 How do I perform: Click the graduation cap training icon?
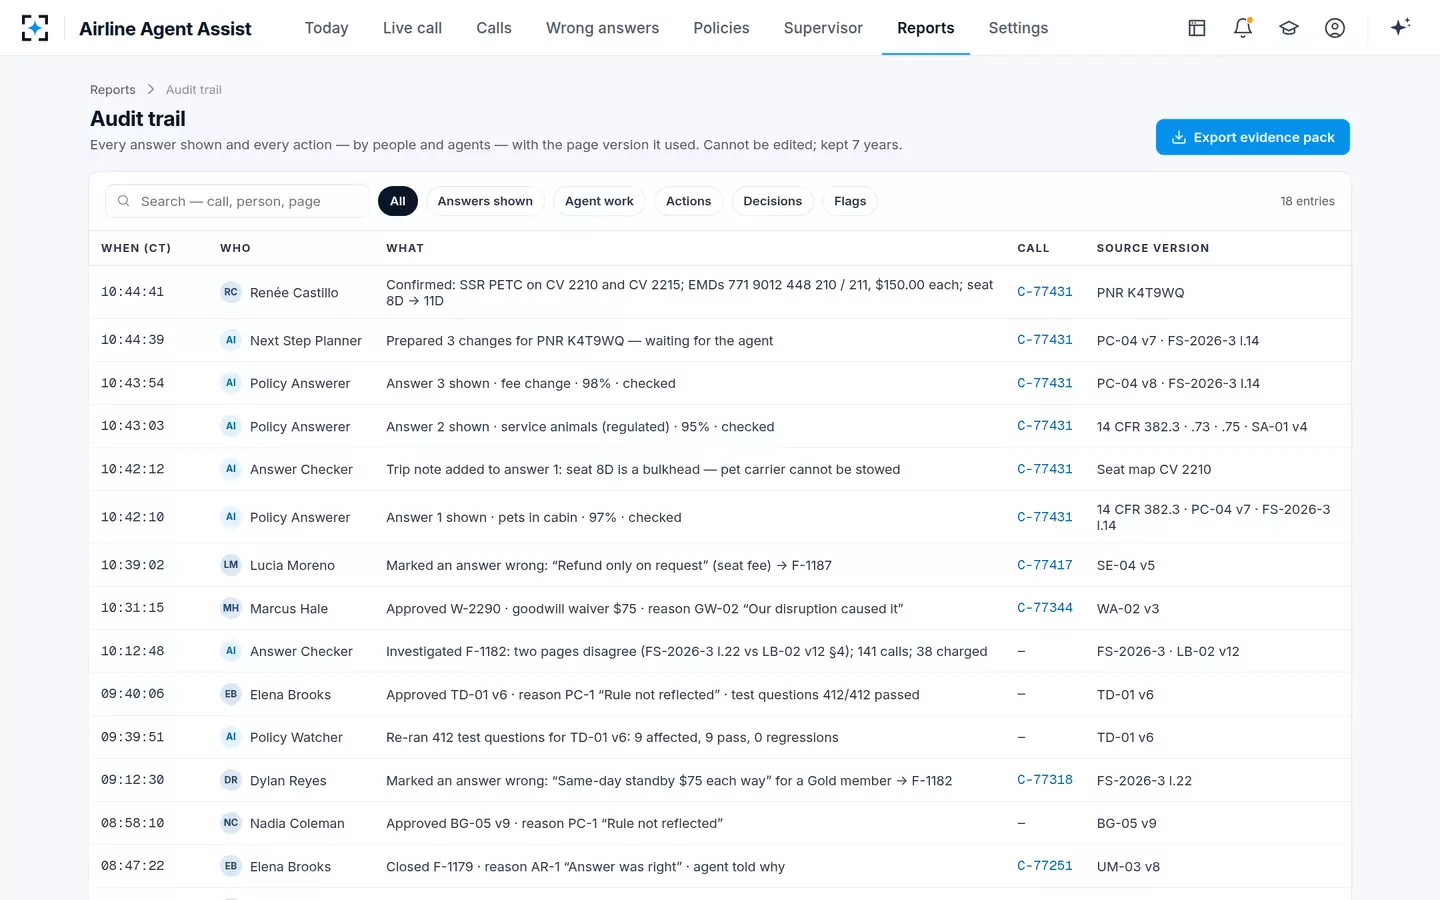(1289, 28)
